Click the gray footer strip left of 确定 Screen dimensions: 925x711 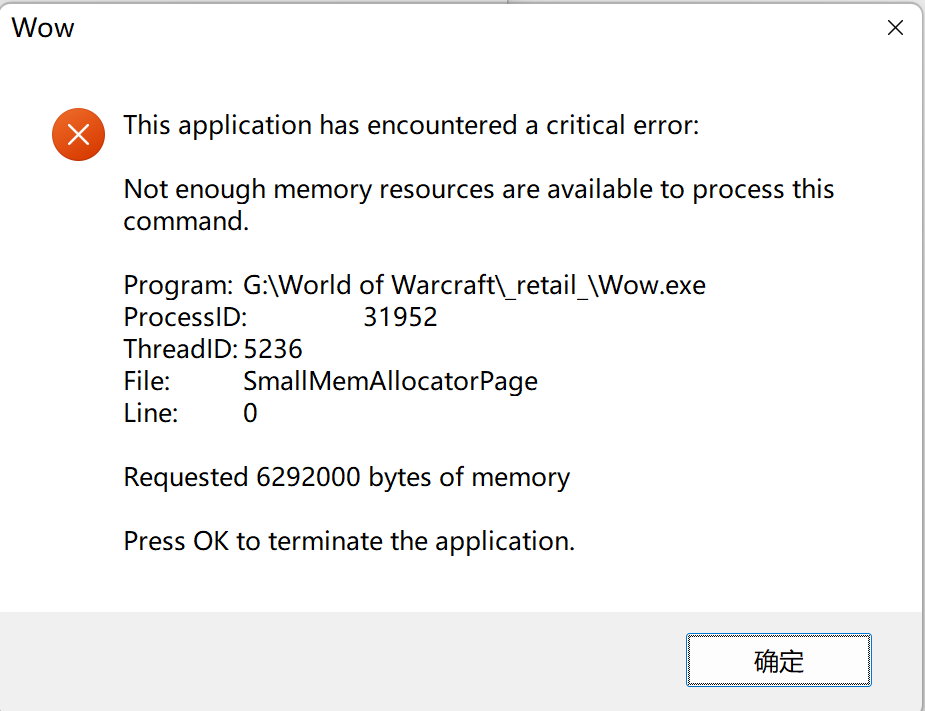[x=340, y=661]
